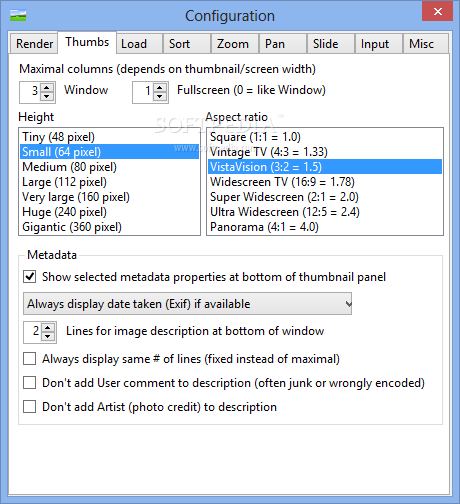
Task: Open the Always display date taken dropdown
Action: (x=187, y=304)
